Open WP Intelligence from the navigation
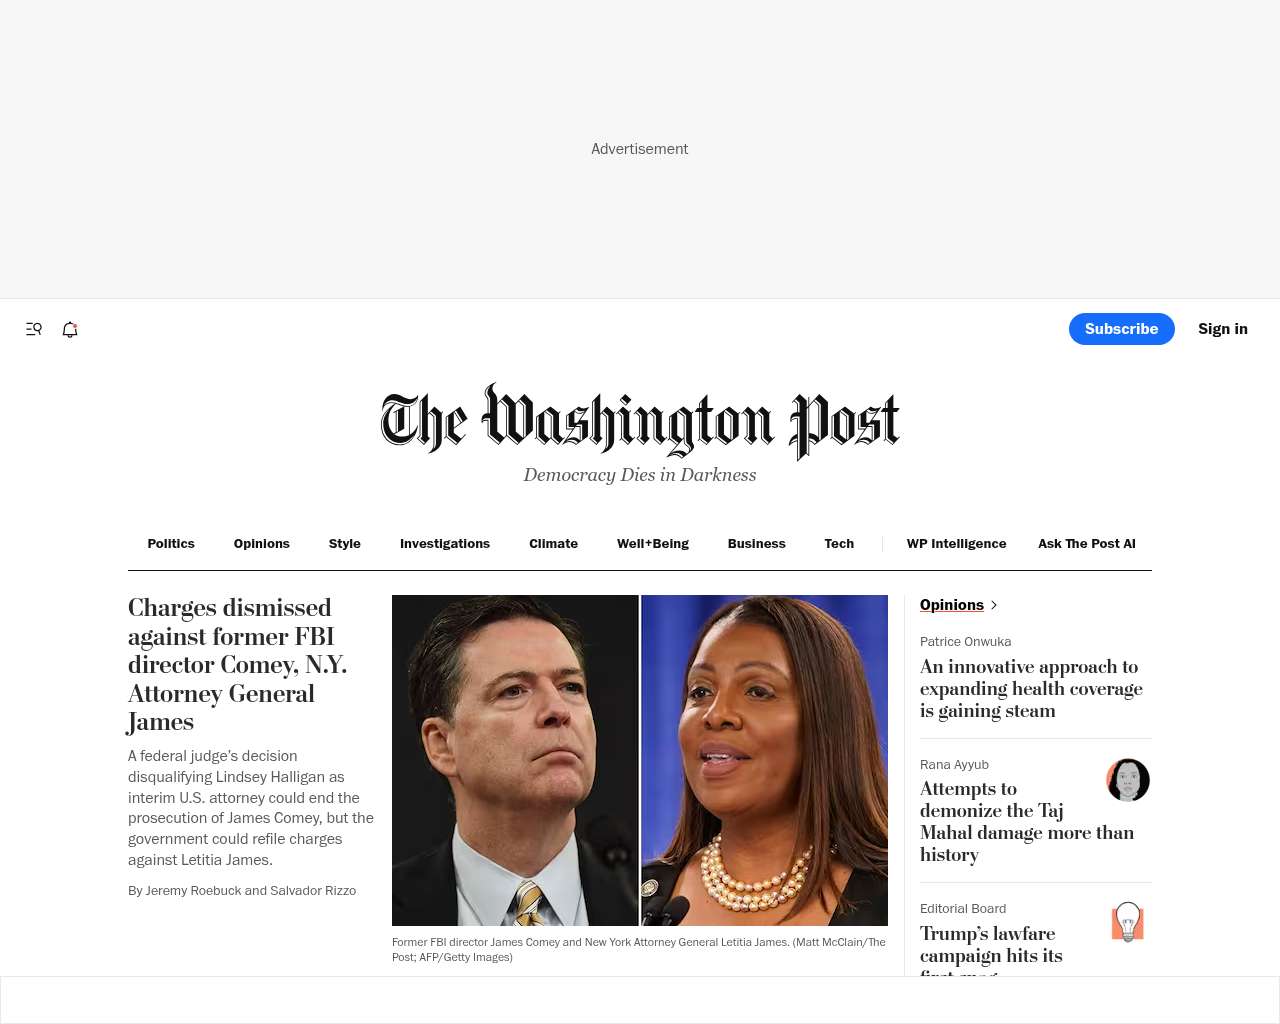The image size is (1280, 1024). tap(957, 544)
